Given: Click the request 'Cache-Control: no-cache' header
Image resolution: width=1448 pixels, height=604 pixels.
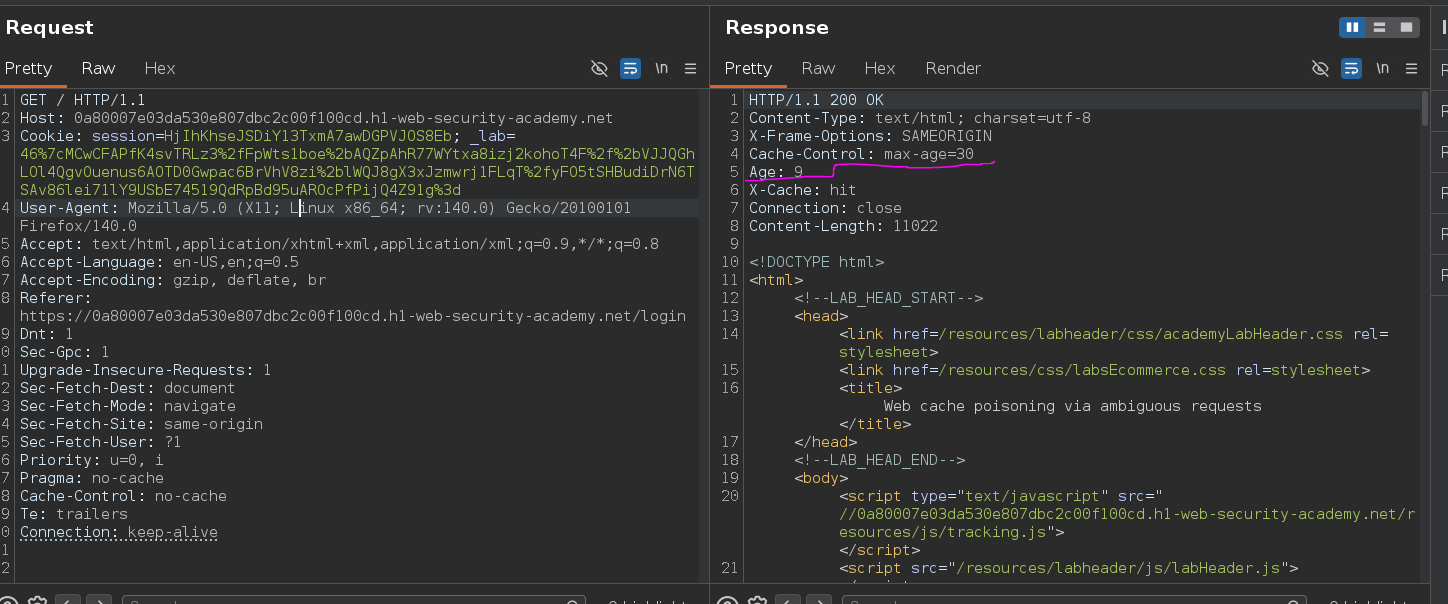Looking at the screenshot, I should [x=123, y=496].
